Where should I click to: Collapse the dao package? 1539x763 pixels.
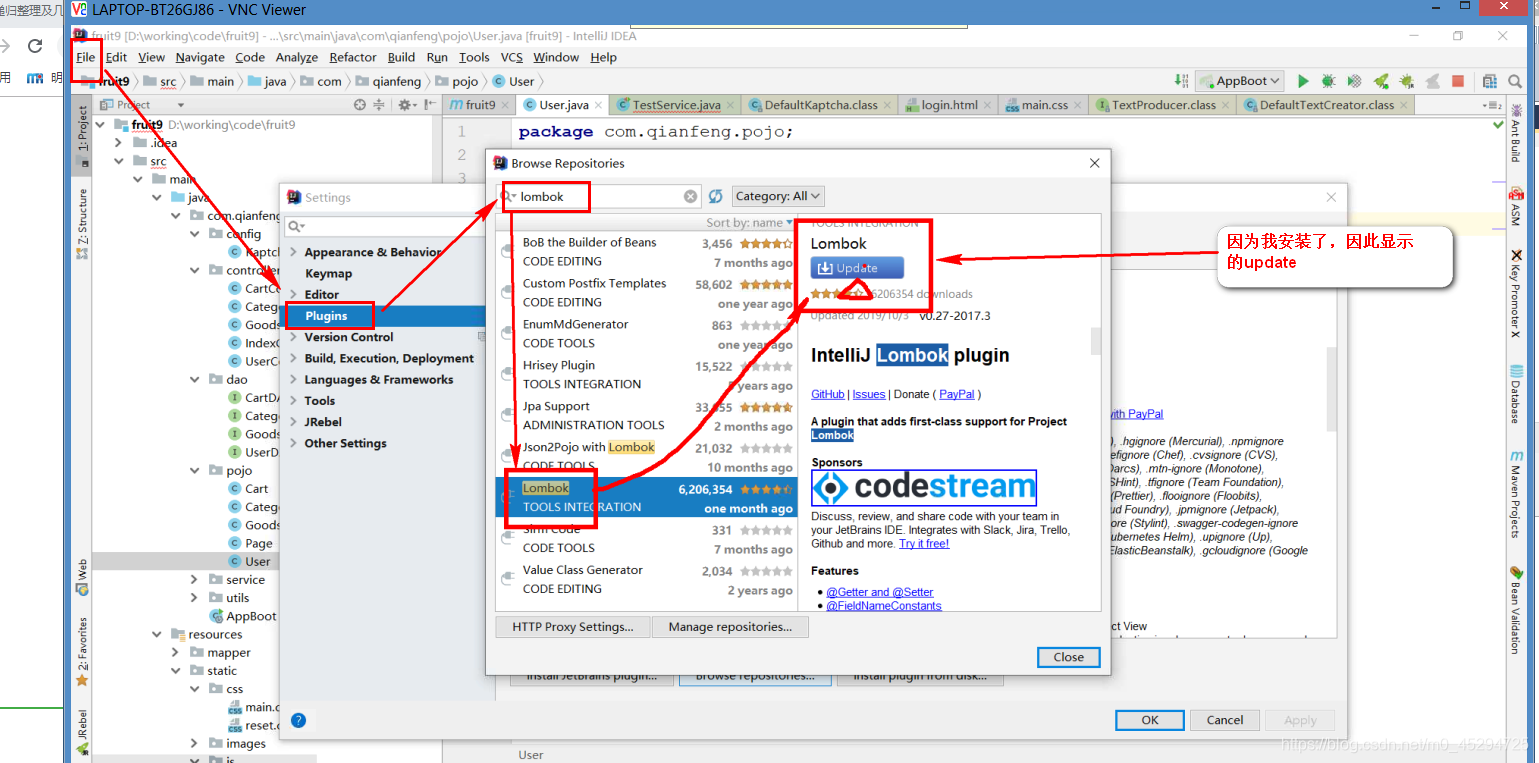coord(195,380)
